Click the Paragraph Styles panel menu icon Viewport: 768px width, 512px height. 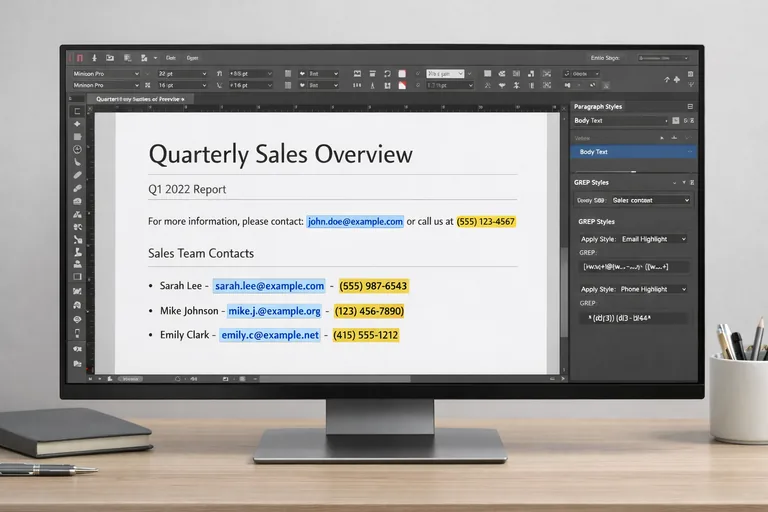[689, 106]
